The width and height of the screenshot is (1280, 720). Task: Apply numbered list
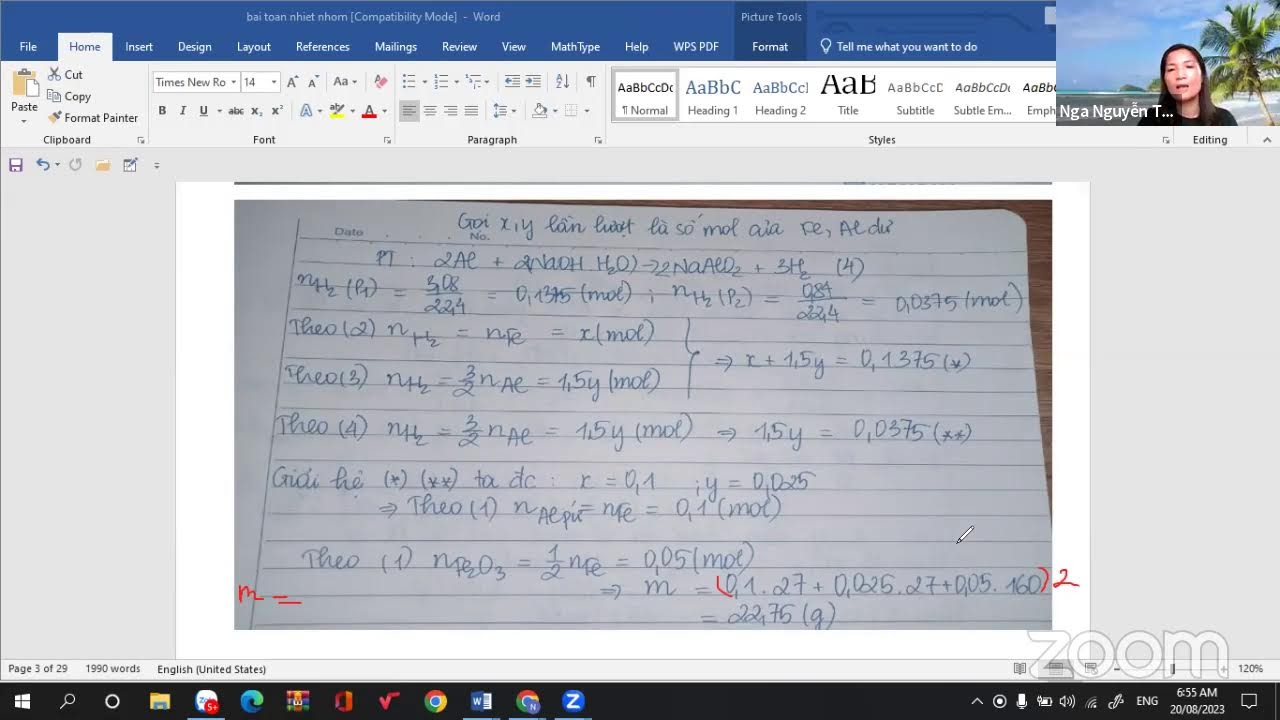tap(442, 82)
